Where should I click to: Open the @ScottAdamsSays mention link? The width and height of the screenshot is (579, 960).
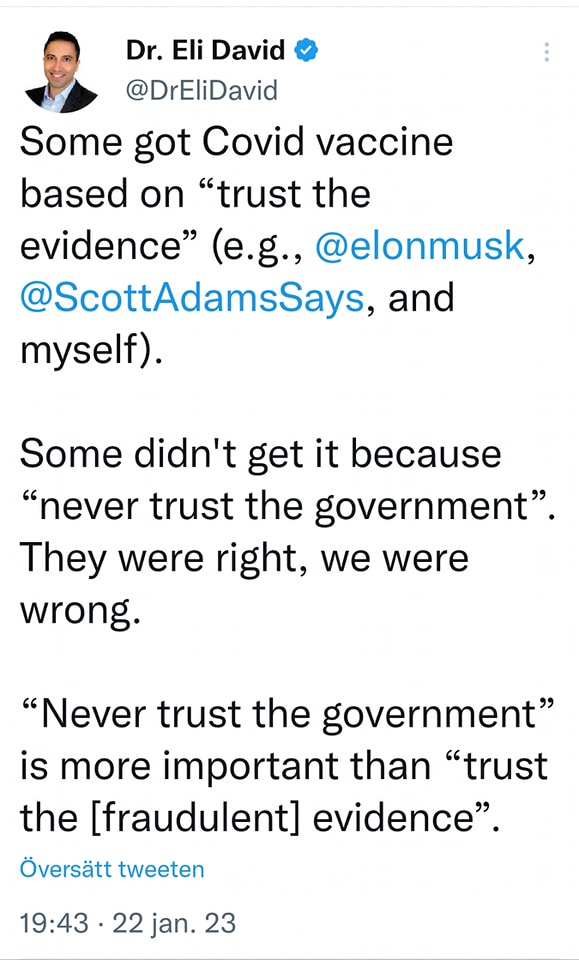(x=192, y=298)
